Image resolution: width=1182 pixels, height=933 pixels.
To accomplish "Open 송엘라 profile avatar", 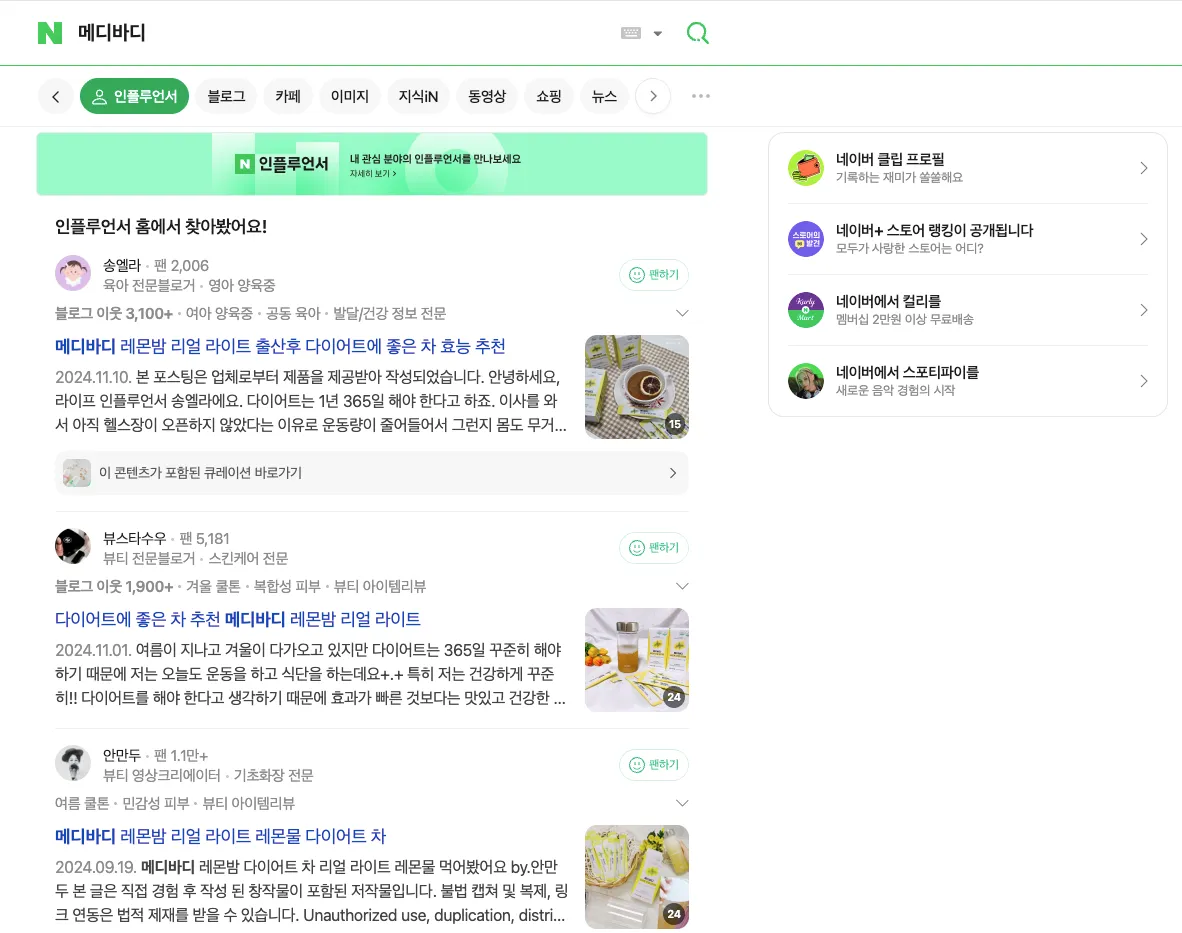I will 73,273.
